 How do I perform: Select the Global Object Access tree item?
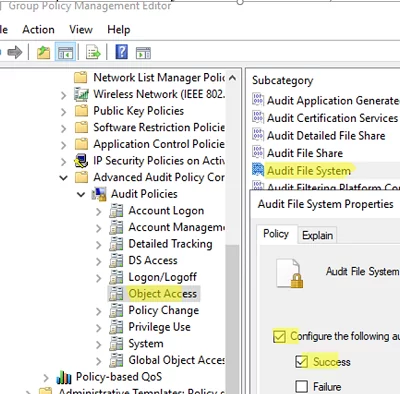(x=177, y=360)
